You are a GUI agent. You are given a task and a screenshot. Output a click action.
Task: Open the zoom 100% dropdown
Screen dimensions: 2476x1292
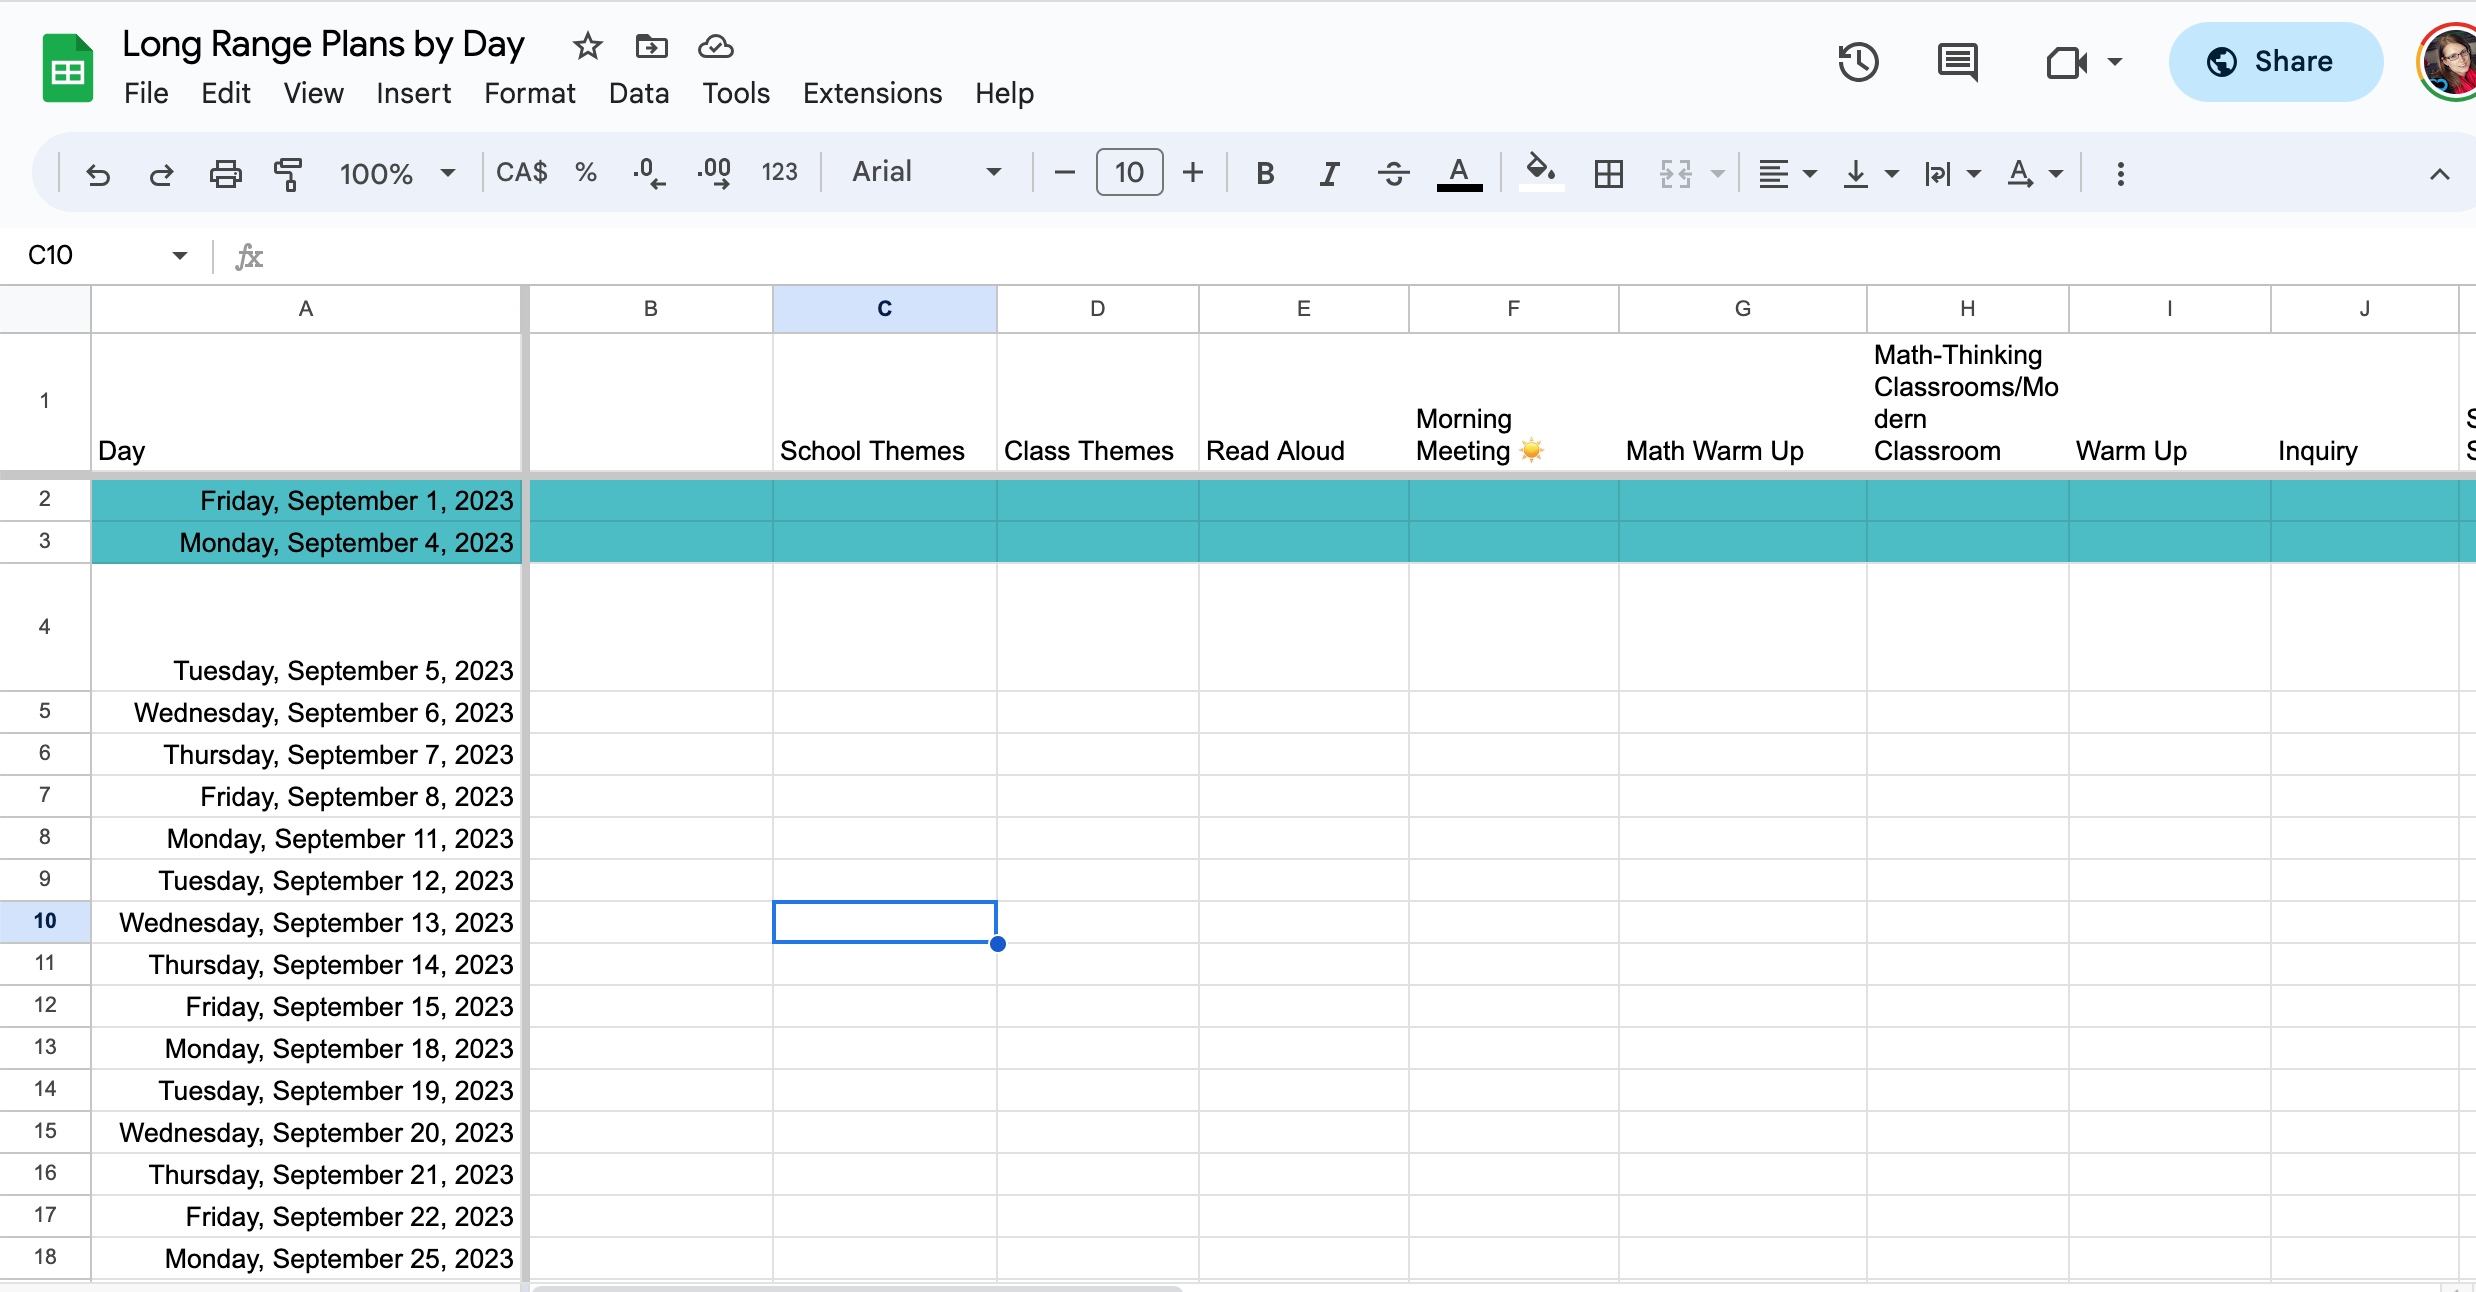397,174
